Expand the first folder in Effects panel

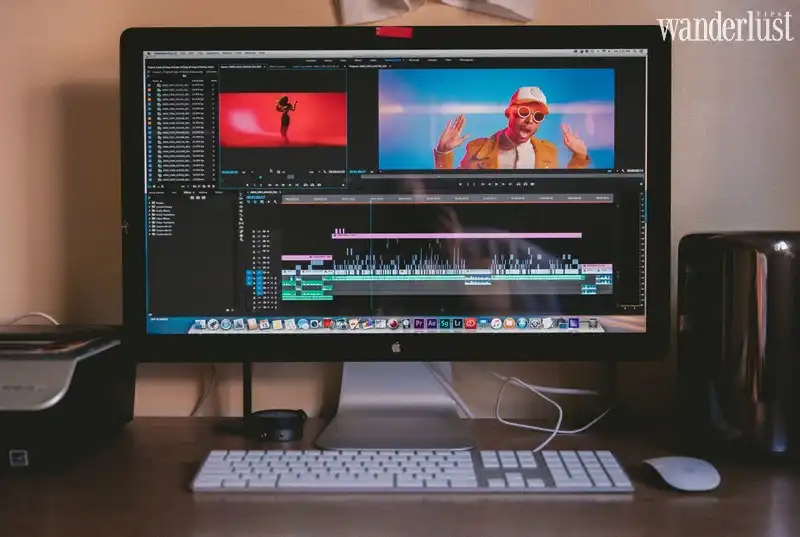(152, 203)
